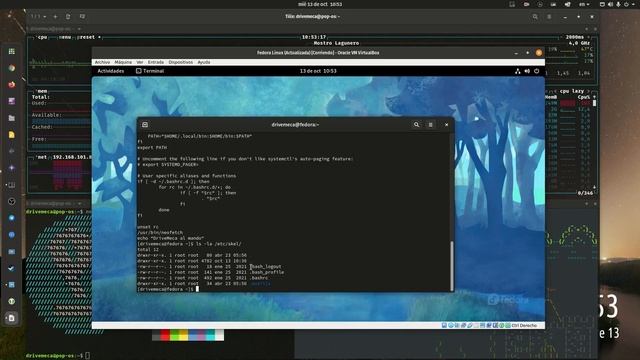The width and height of the screenshot is (640, 360).
Task: Click the microphone icon in top panel
Action: point(618,4)
